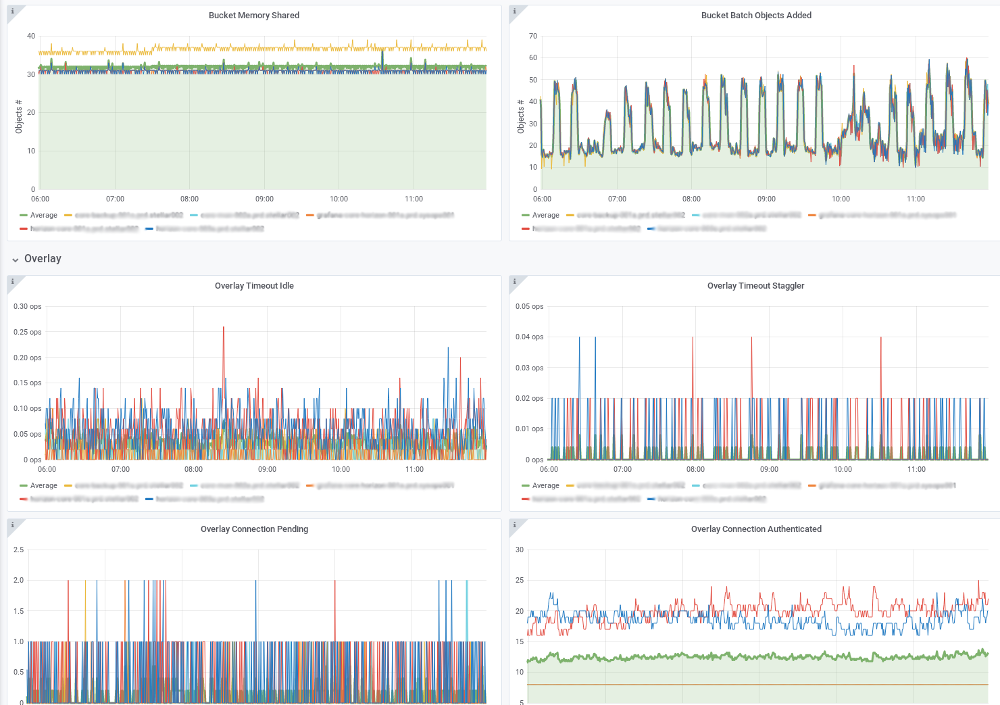Toggle the red series label in Bucket Batch Objects Added legend
This screenshot has height=705, width=1000.
[586, 228]
